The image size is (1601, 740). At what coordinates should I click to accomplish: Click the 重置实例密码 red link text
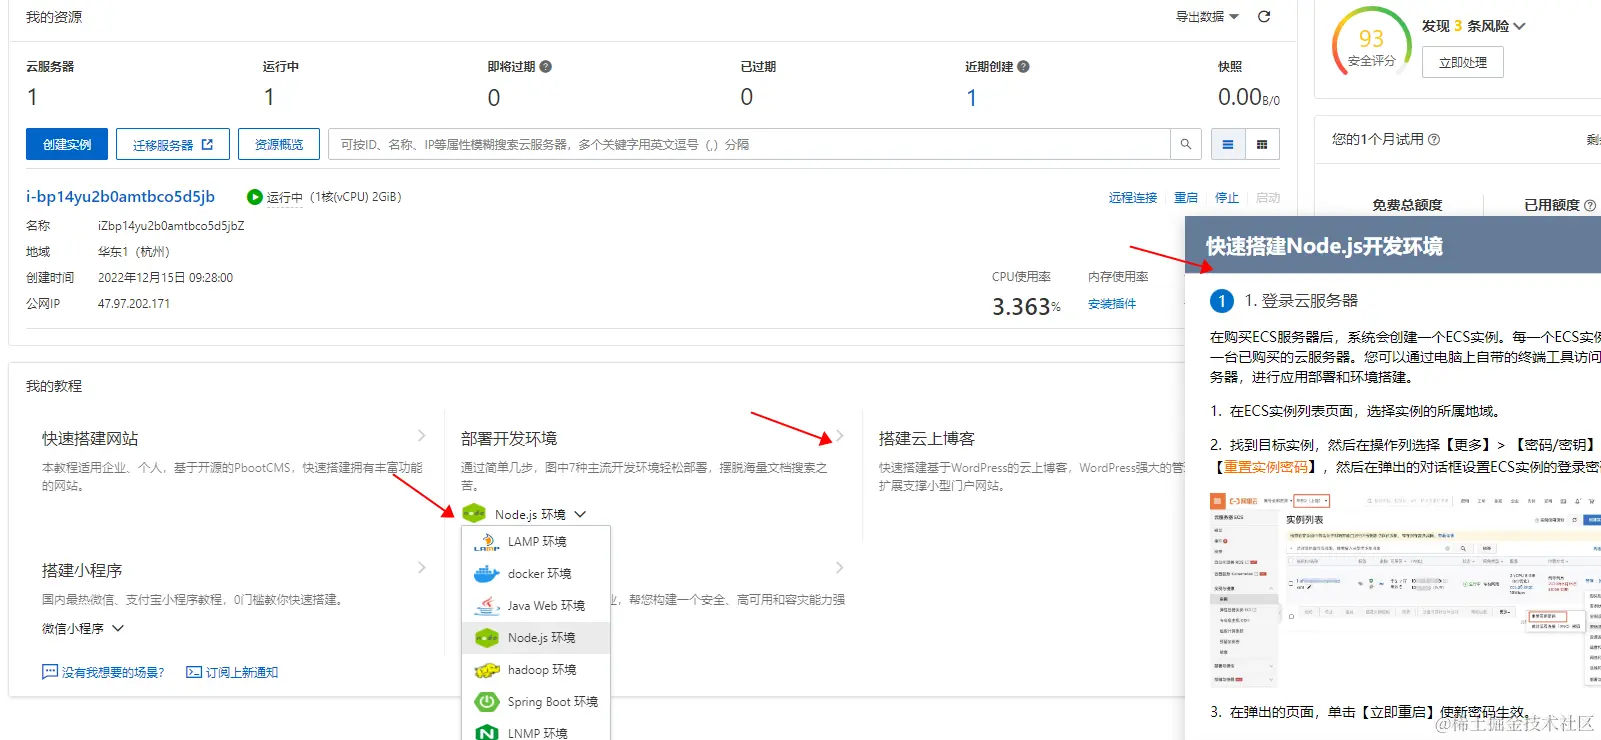1266,466
